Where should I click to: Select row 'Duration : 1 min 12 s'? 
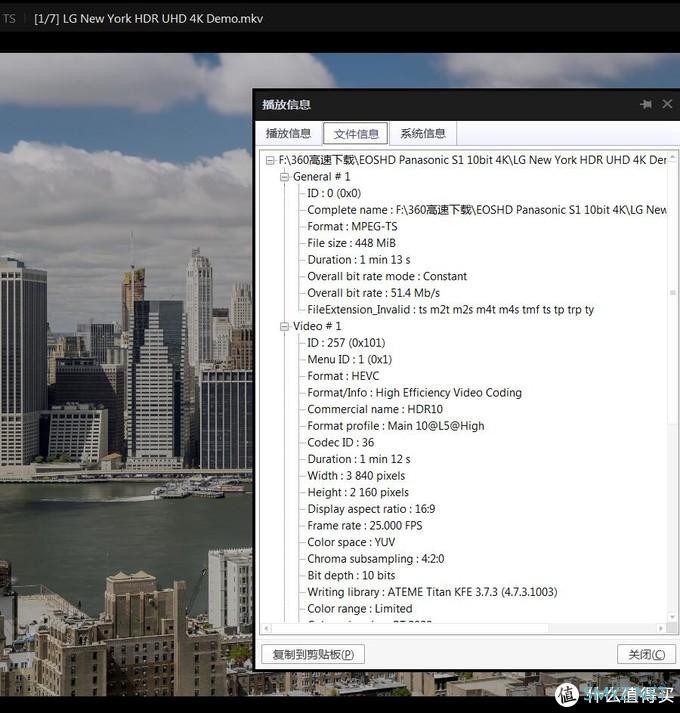tap(359, 459)
